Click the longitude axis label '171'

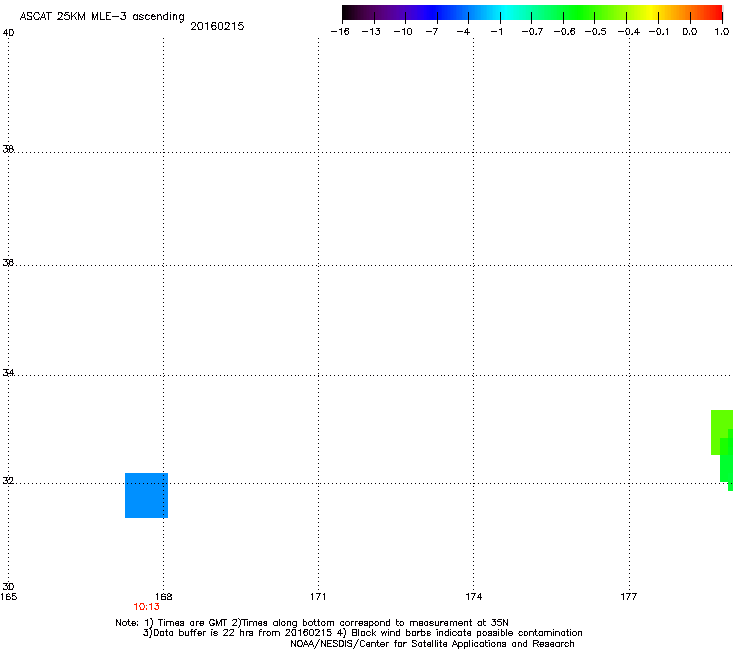318,597
